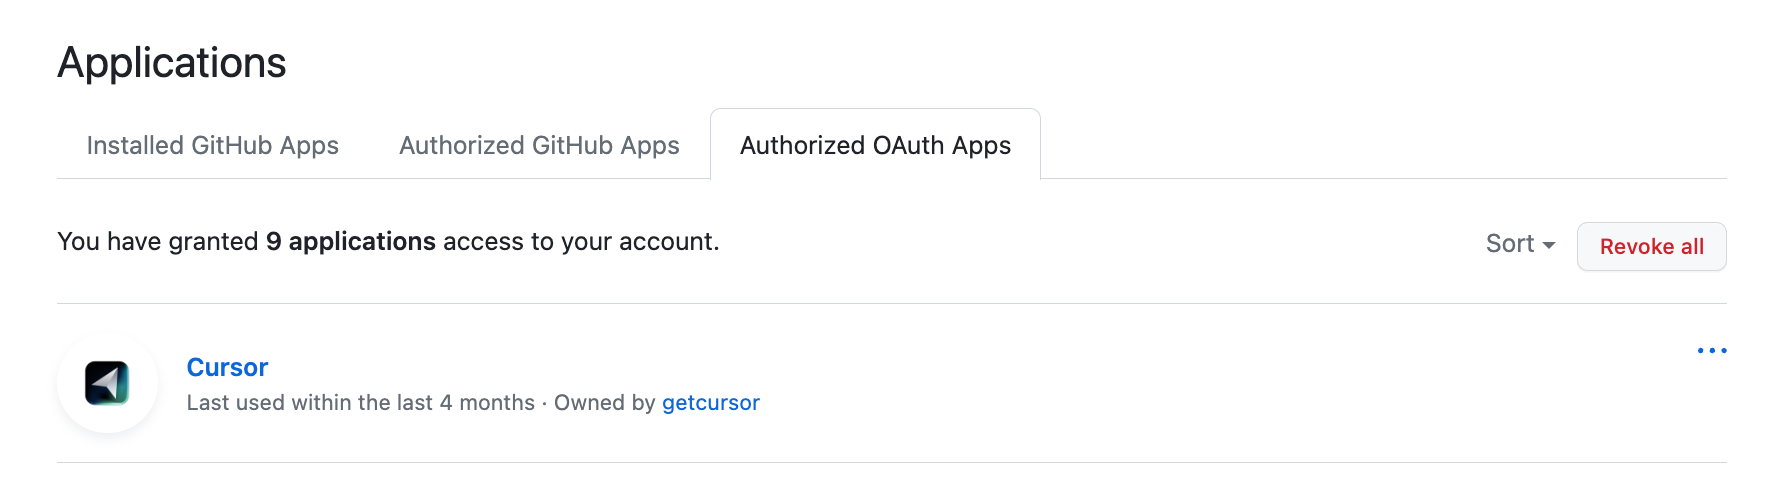
Task: Visit the getcursor owner profile link
Action: point(710,403)
